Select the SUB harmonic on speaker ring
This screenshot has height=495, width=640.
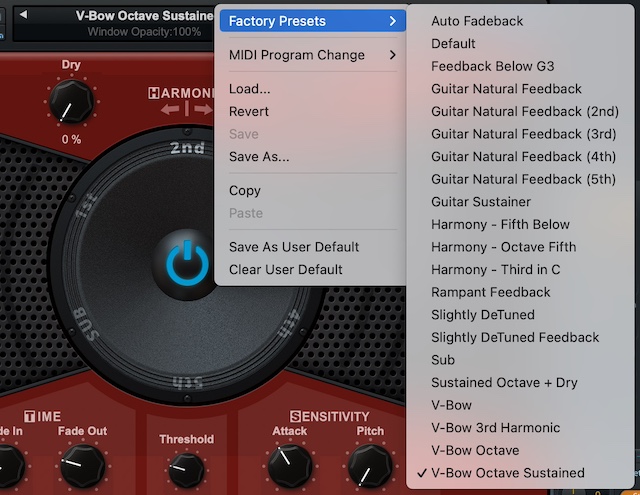(x=84, y=324)
